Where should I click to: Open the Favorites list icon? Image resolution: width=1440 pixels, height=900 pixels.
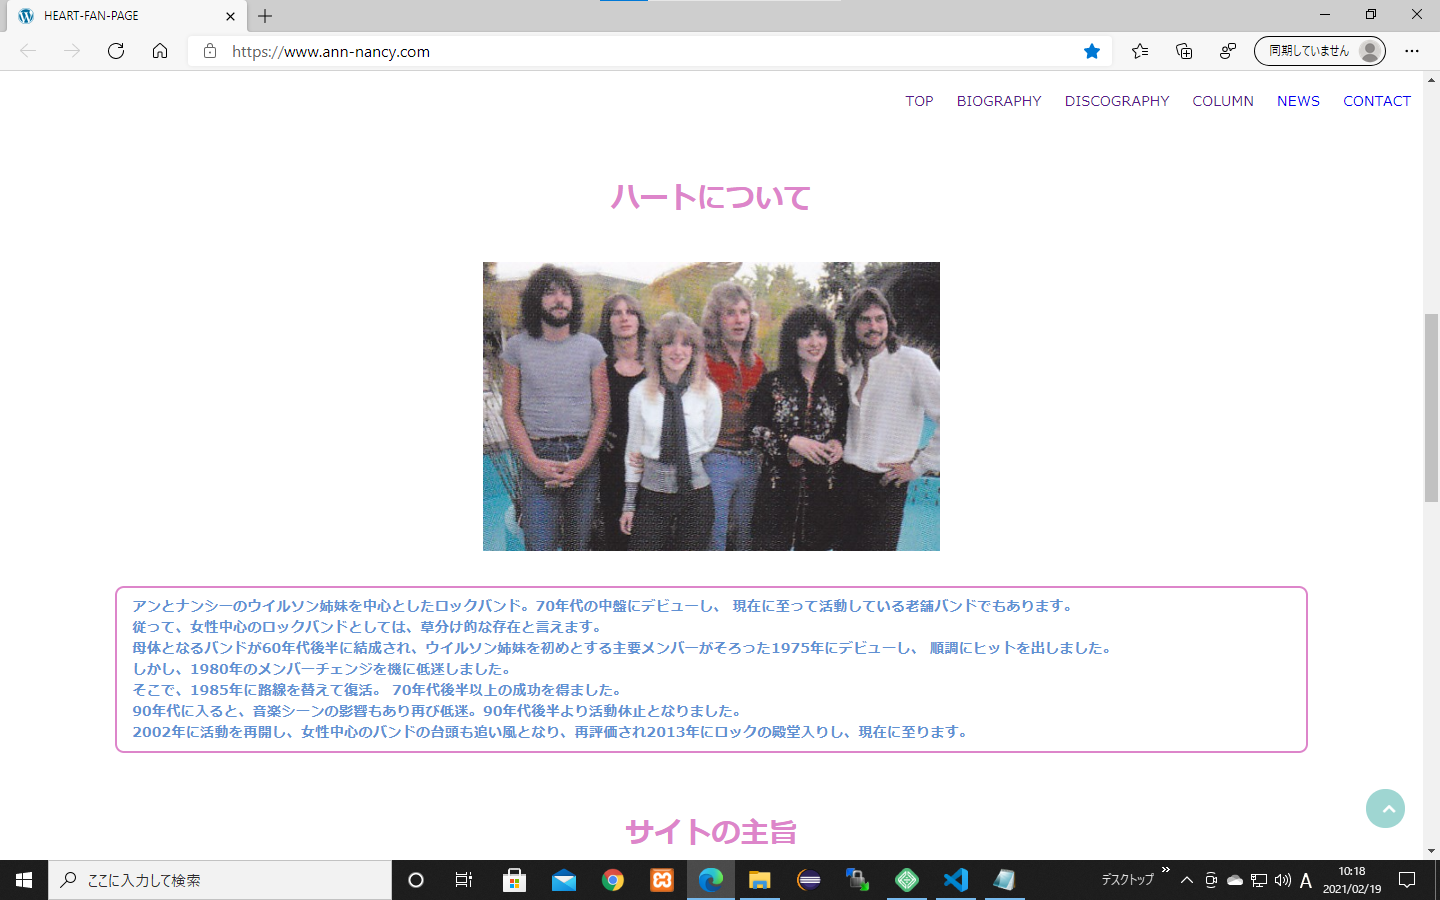click(x=1140, y=51)
